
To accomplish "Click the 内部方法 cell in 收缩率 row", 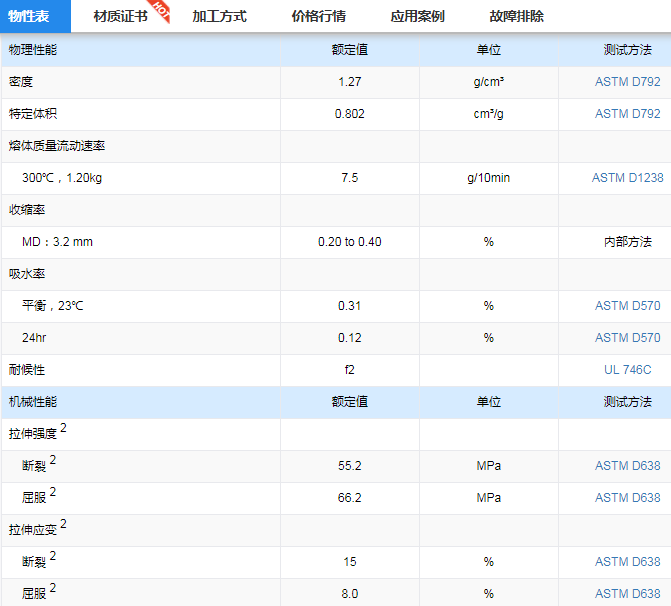I will point(627,242).
